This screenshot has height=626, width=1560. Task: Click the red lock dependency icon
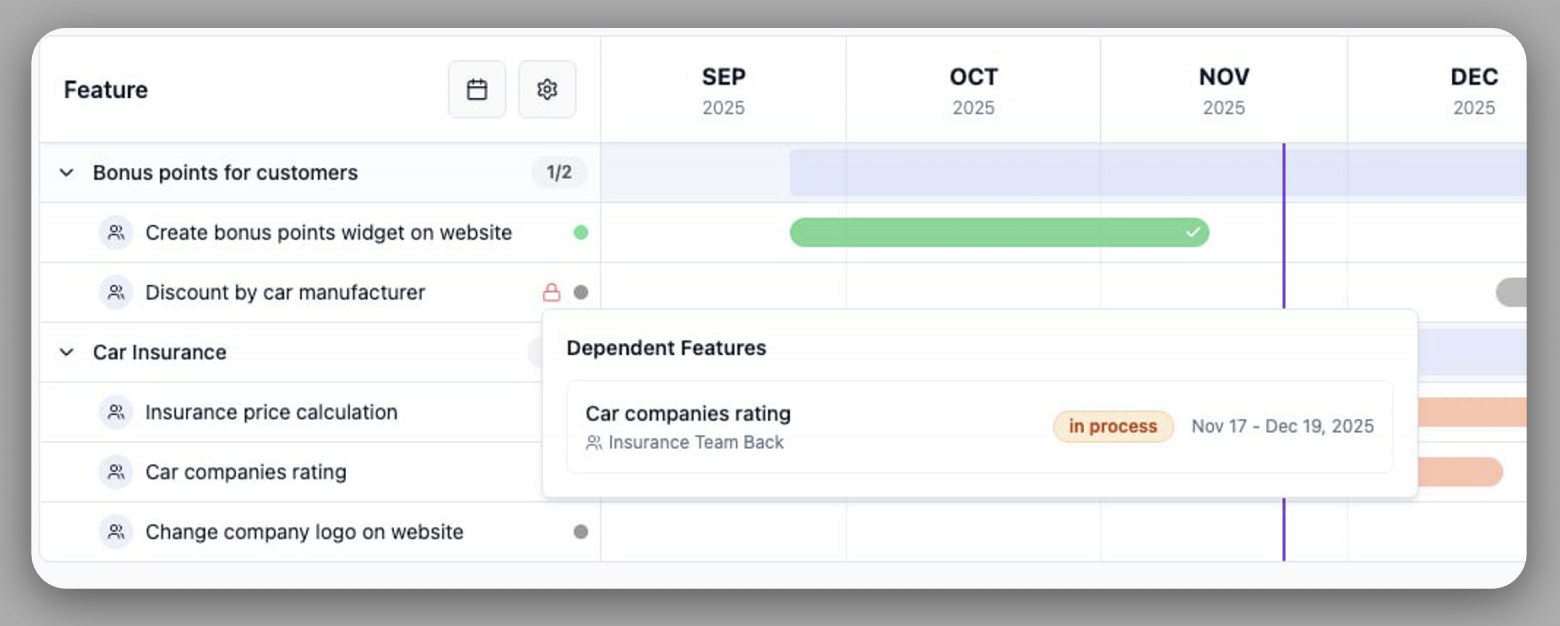551,292
